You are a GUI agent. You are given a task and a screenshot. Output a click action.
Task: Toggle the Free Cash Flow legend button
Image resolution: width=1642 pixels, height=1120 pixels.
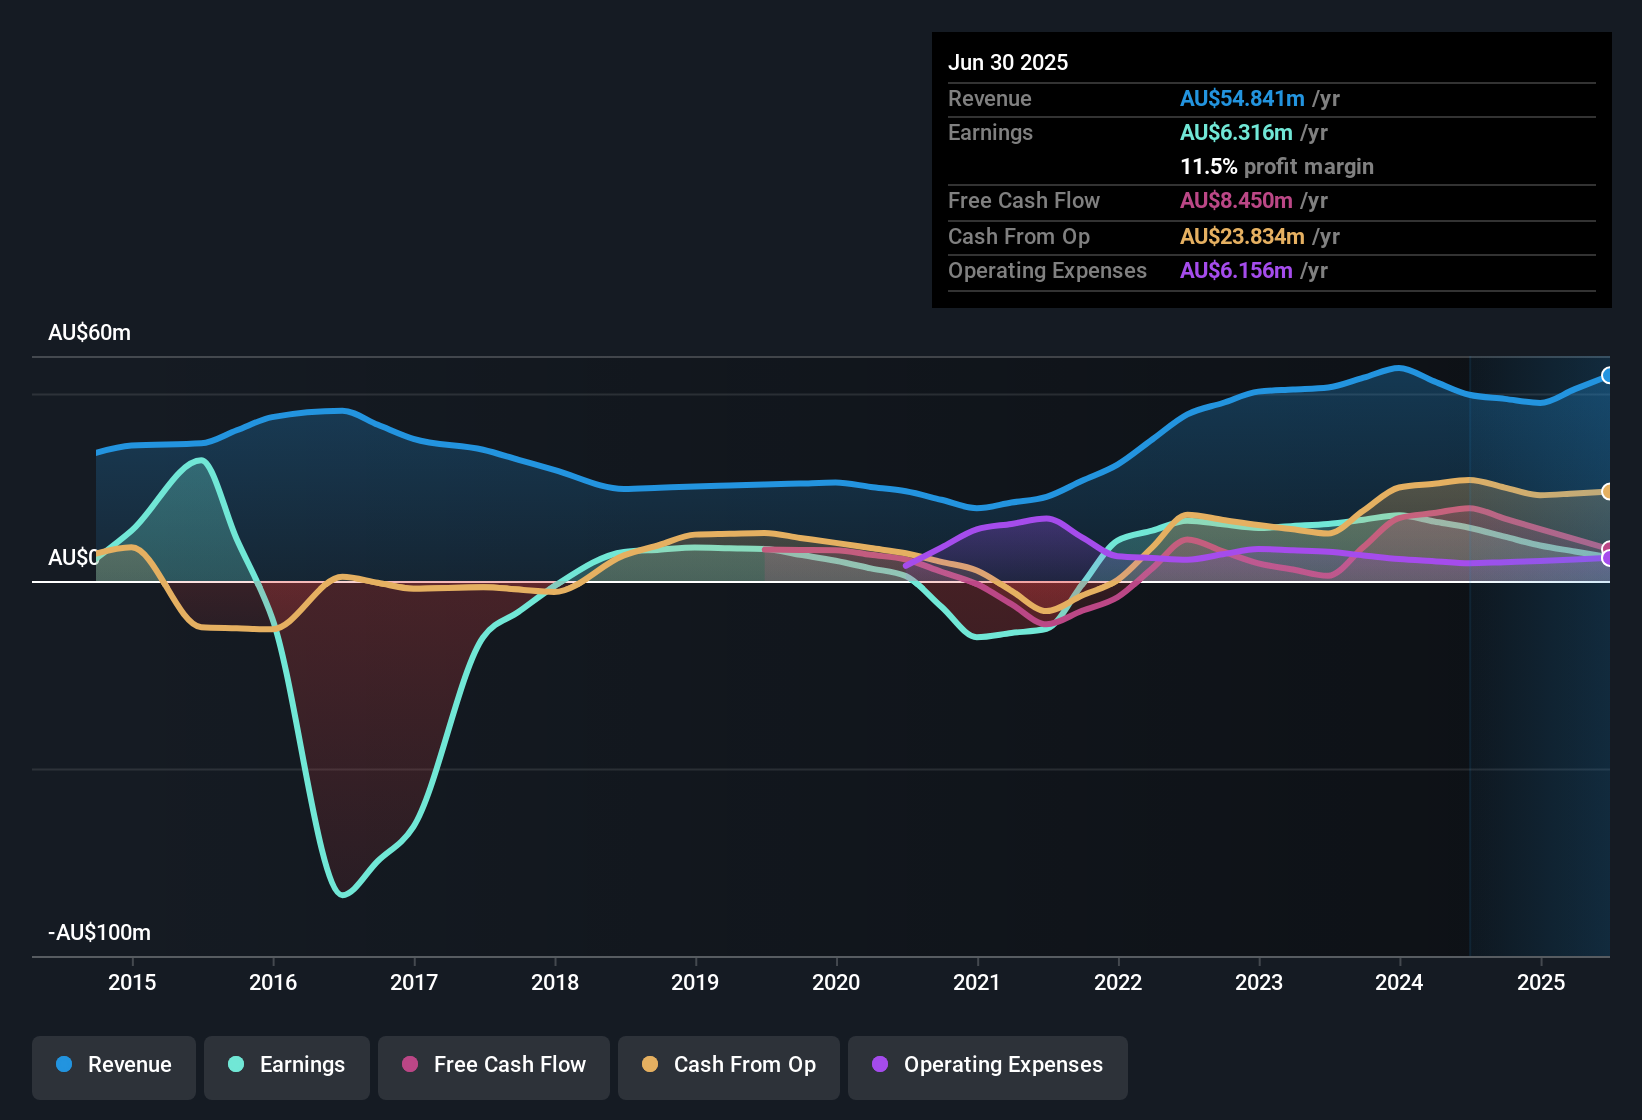click(494, 1067)
